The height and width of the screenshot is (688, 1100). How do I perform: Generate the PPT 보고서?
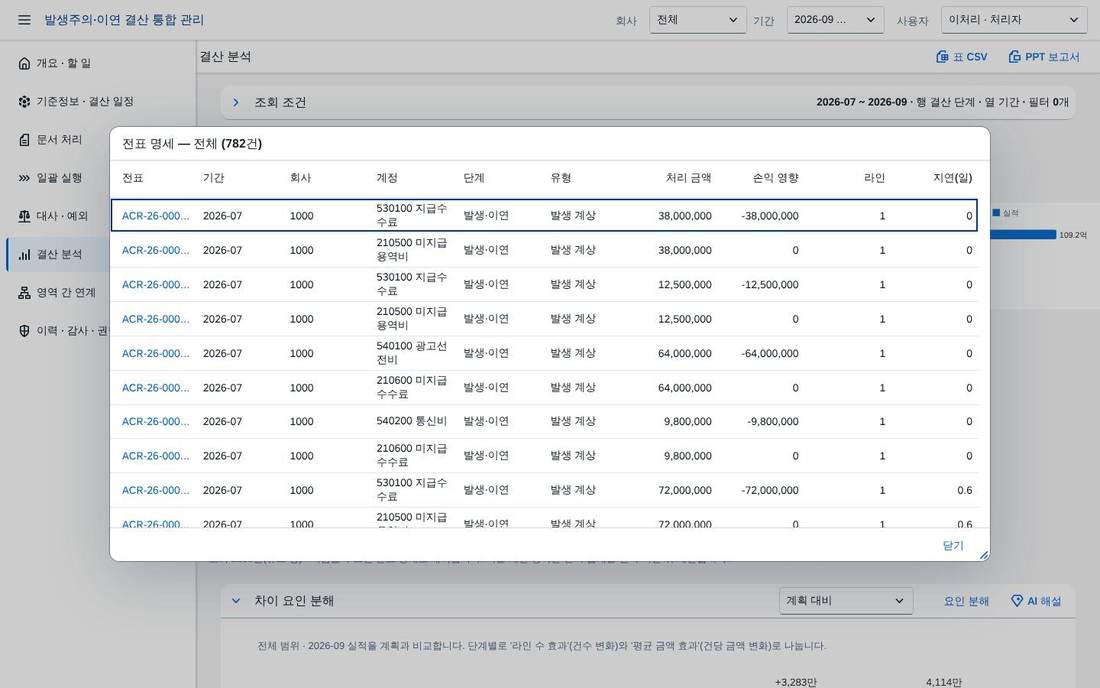point(1044,57)
